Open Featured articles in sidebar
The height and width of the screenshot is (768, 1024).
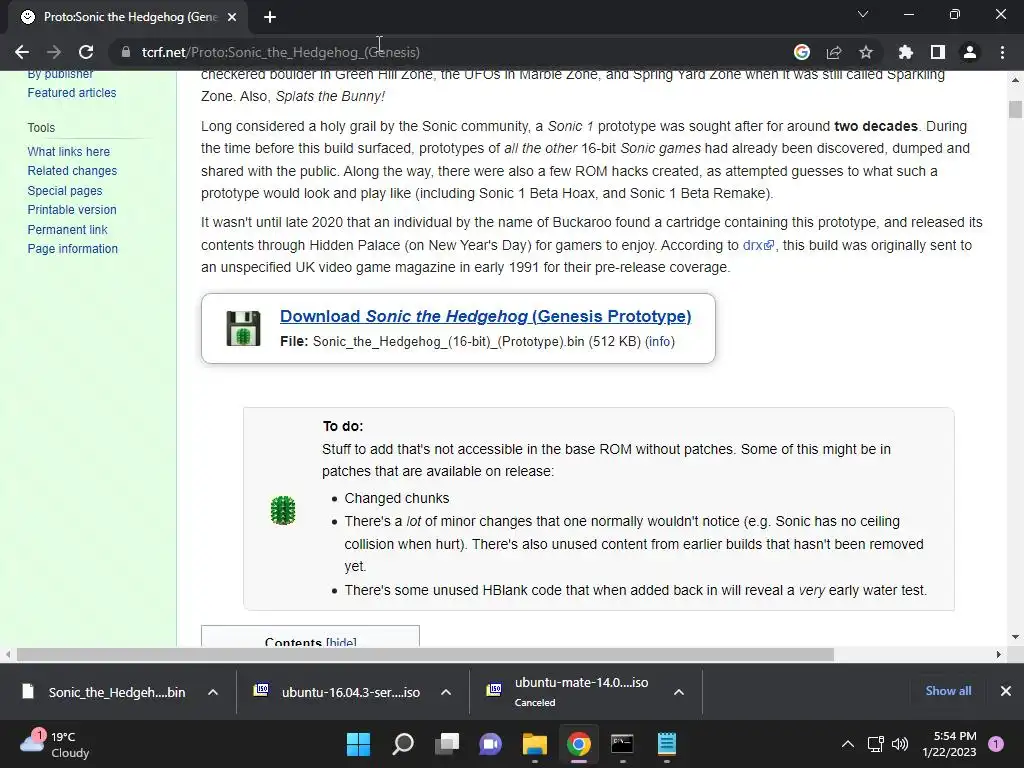click(72, 93)
